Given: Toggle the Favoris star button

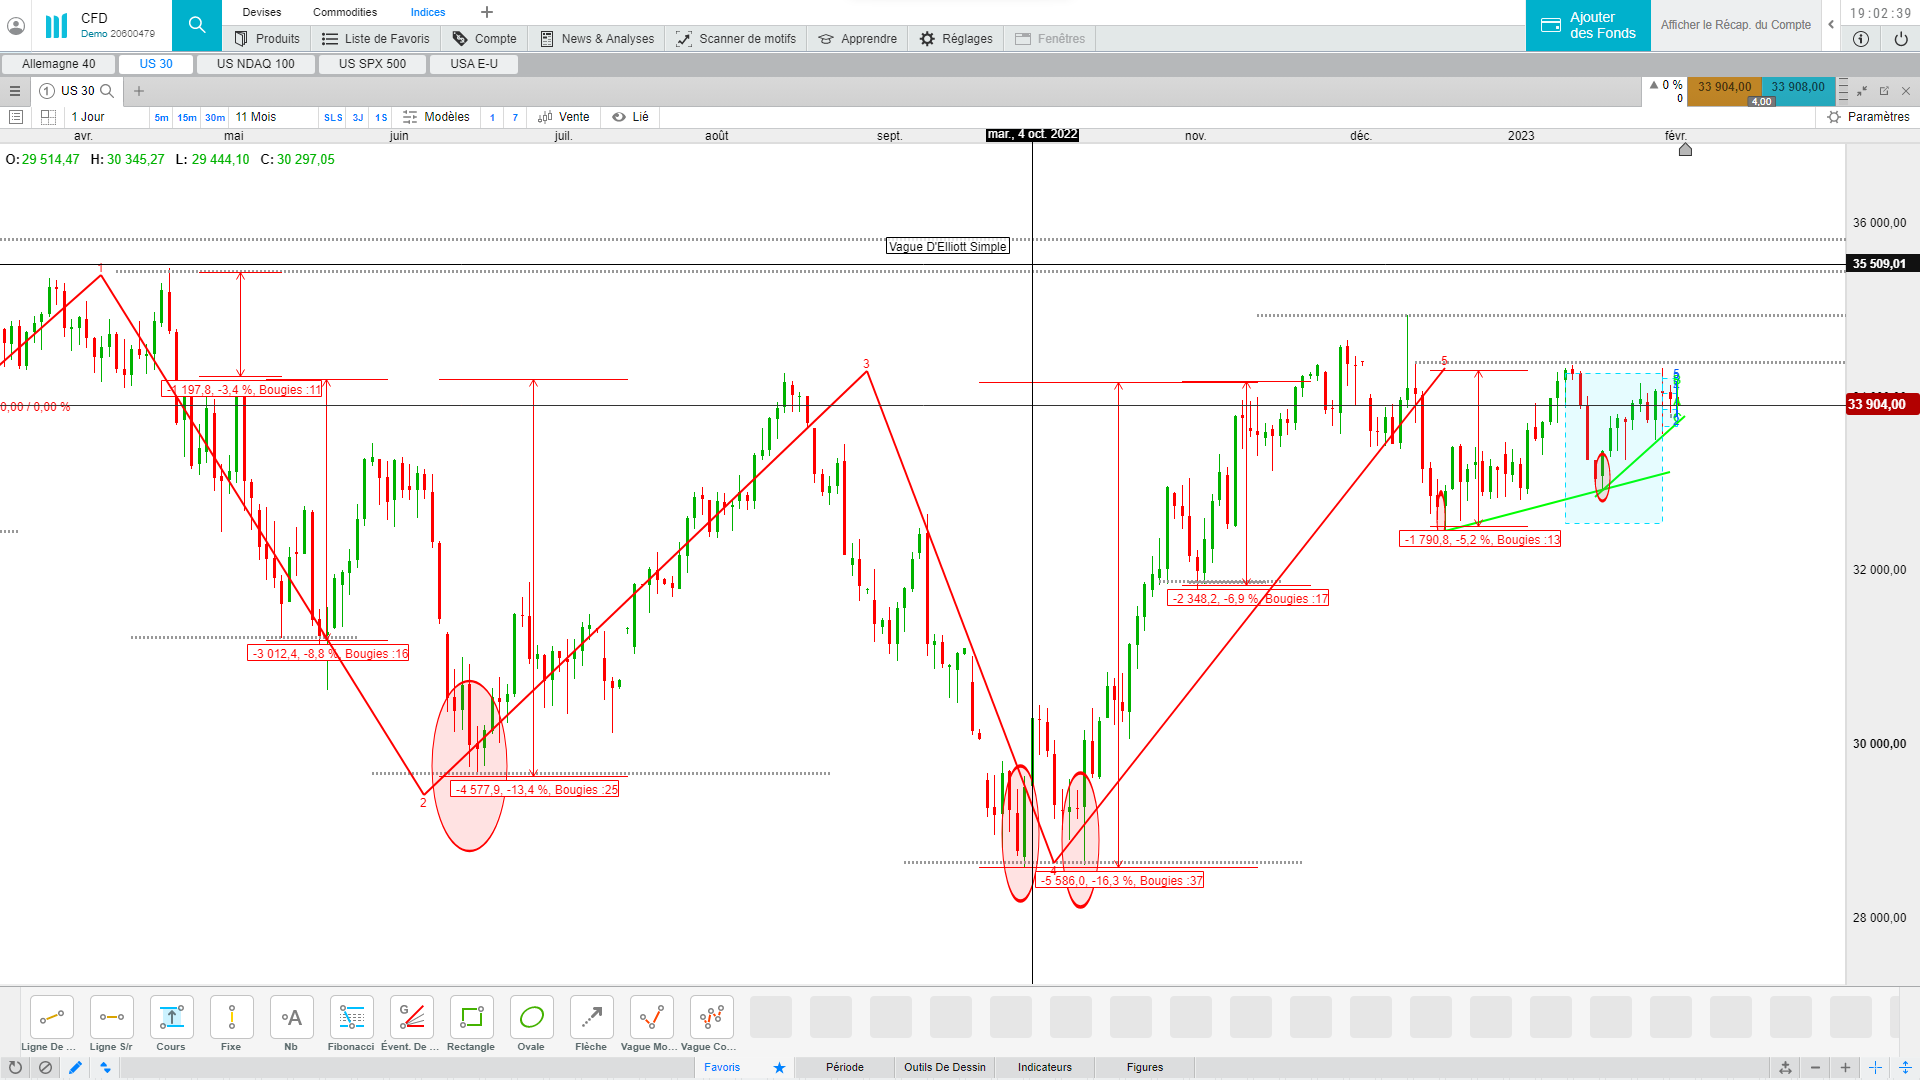Looking at the screenshot, I should 779,1067.
